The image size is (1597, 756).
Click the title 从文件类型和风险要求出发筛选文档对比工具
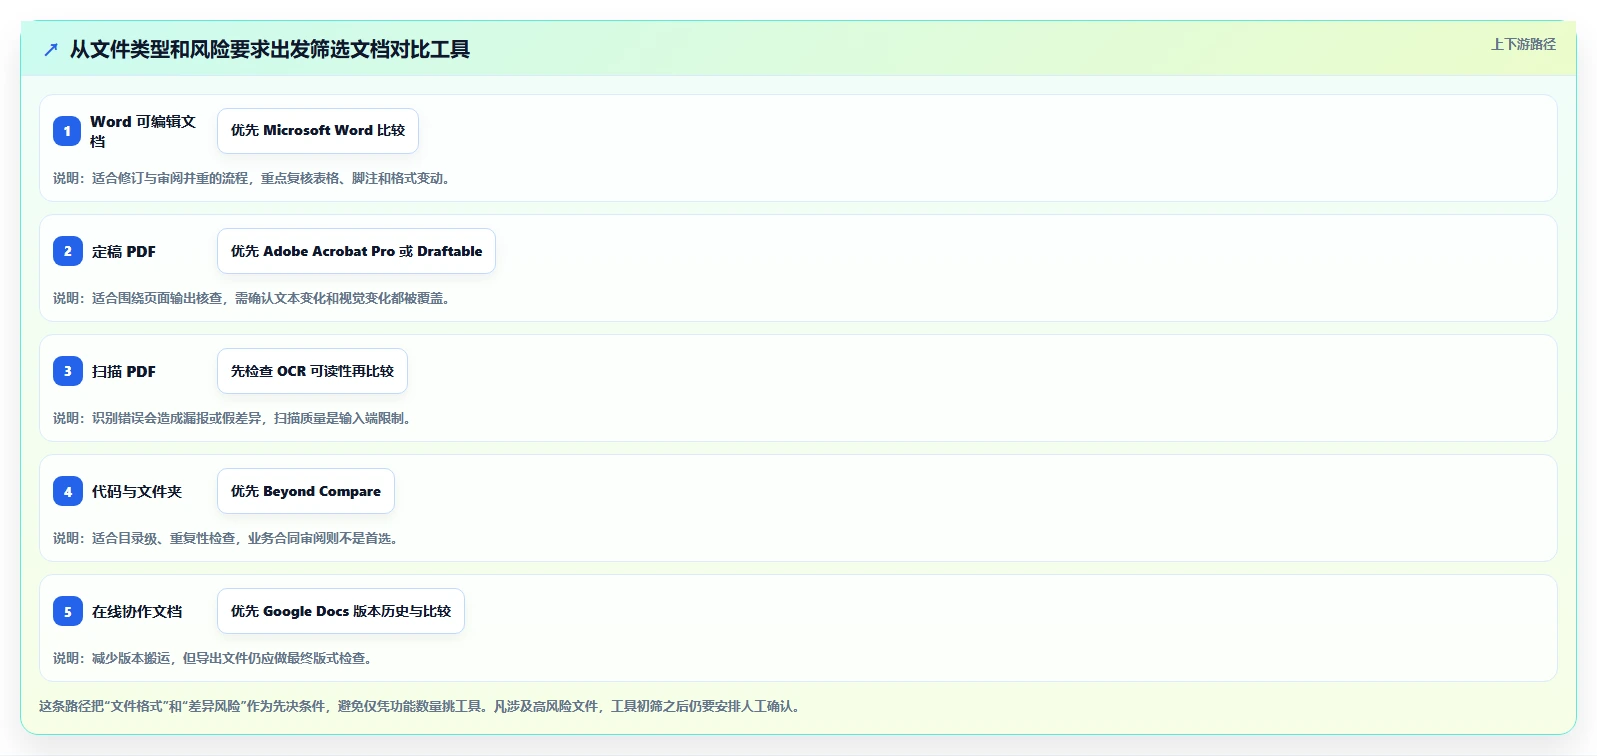click(270, 49)
